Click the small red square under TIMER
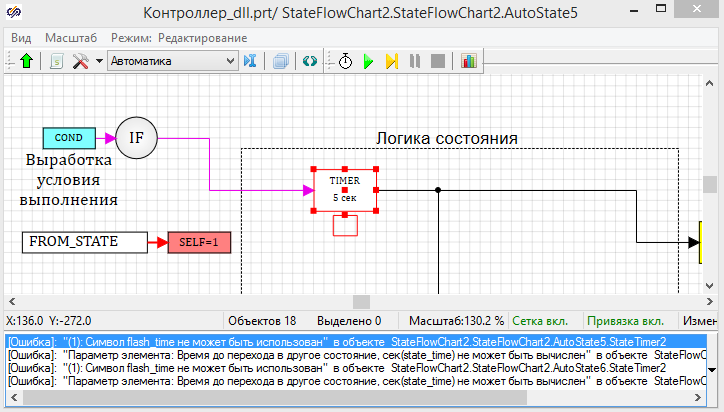The image size is (724, 412). tap(345, 225)
